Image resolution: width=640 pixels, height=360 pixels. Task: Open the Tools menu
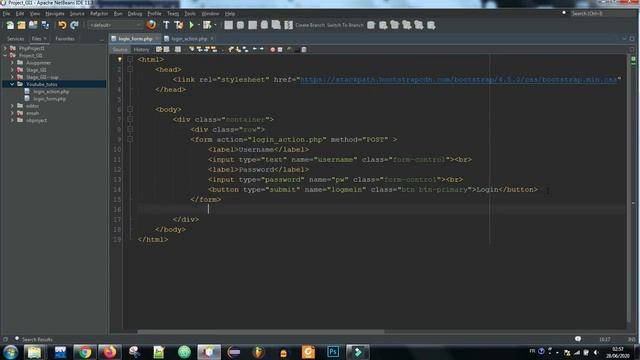pyautogui.click(x=190, y=13)
